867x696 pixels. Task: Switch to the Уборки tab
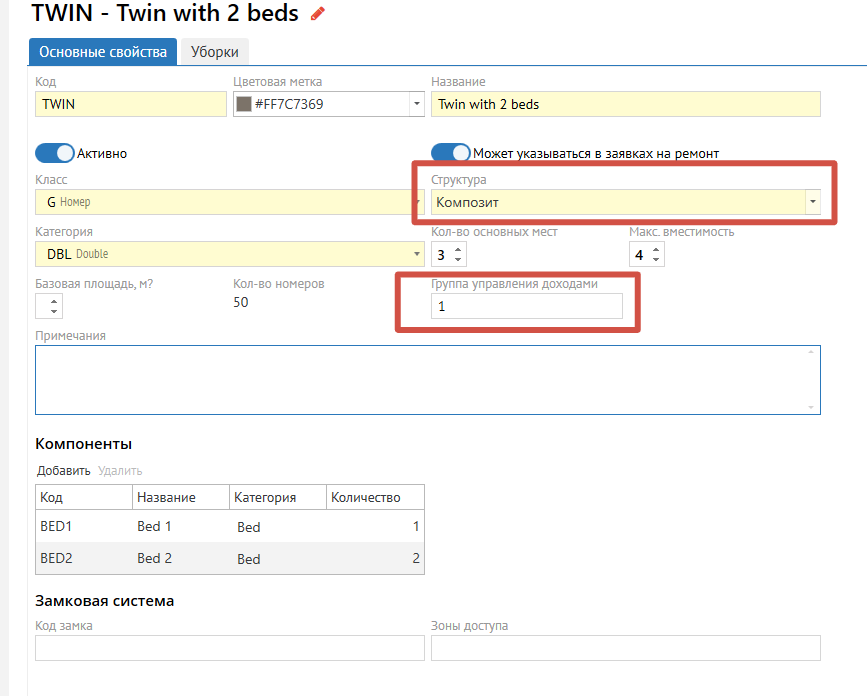click(x=214, y=52)
